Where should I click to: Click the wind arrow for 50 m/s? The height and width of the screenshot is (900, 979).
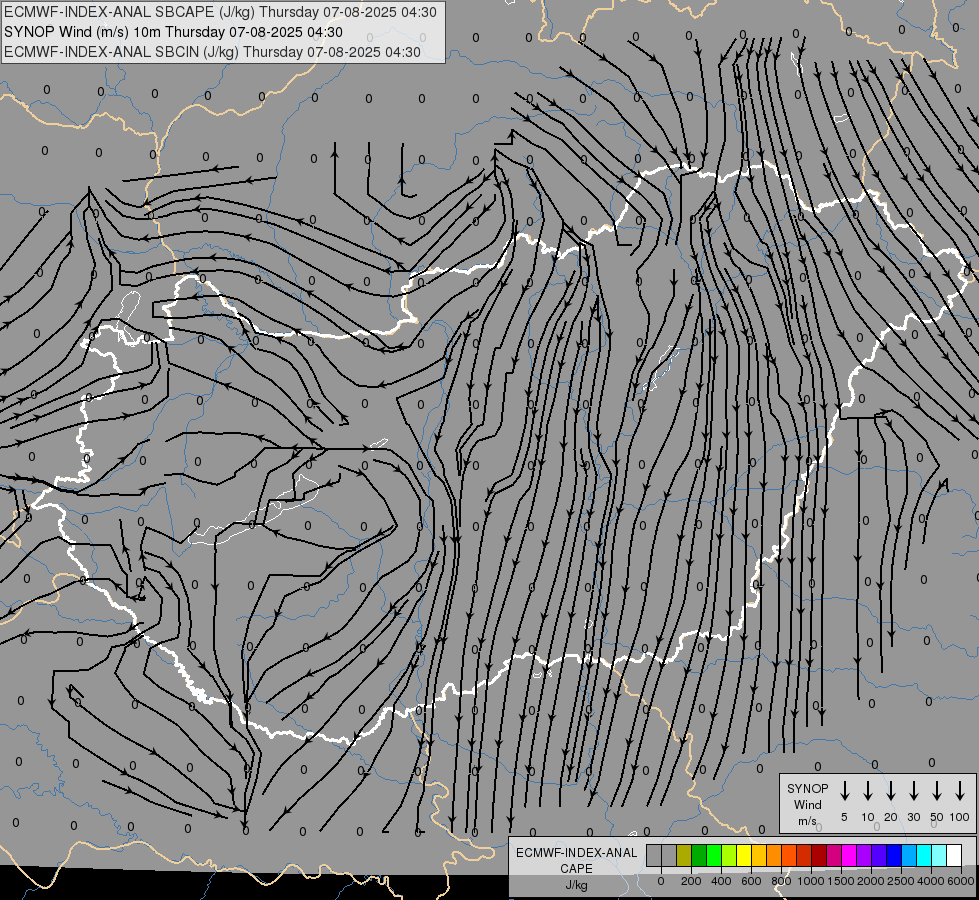(937, 791)
